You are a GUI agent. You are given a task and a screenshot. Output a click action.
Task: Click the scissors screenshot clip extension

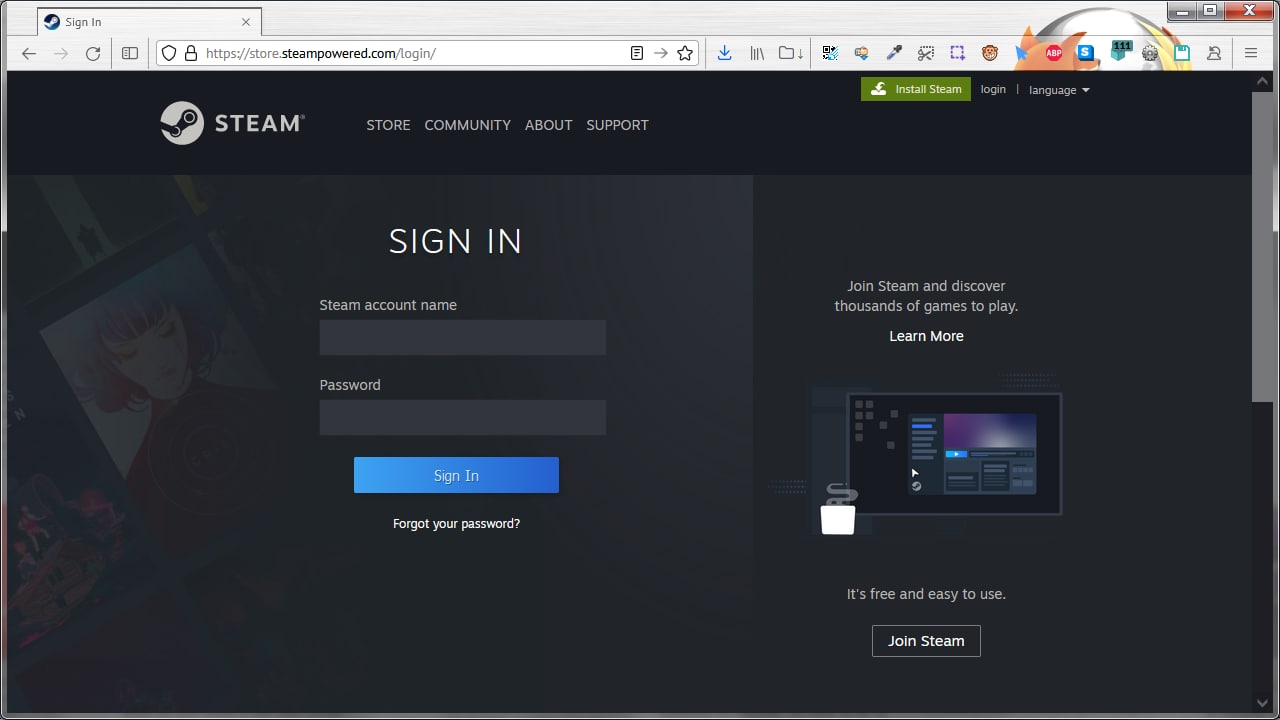click(926, 53)
